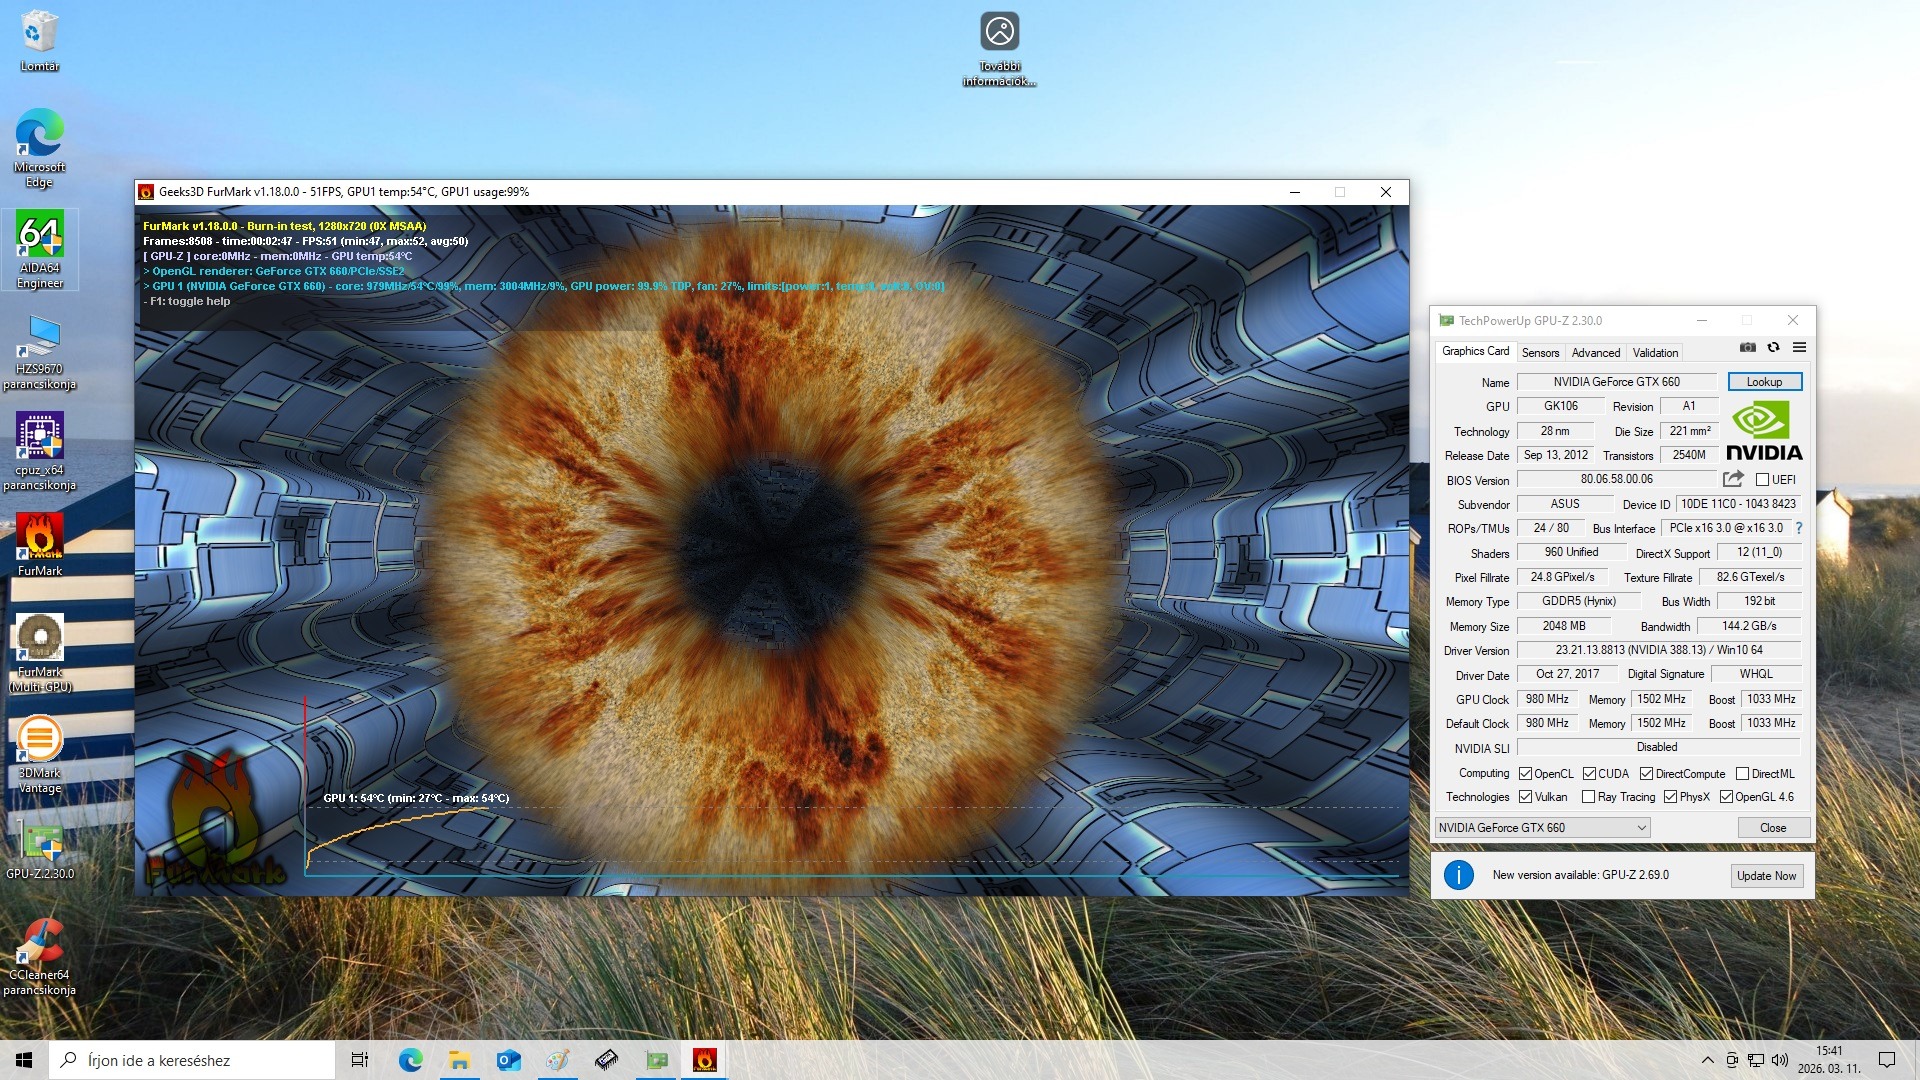Screen dimensions: 1920x1080
Task: Click the FurMark taskbar icon
Action: pos(704,1060)
